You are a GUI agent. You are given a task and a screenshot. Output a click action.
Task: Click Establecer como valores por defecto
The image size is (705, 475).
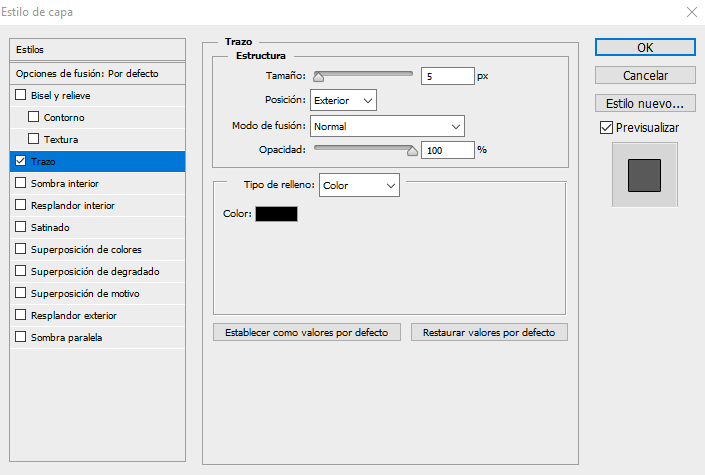click(x=307, y=332)
